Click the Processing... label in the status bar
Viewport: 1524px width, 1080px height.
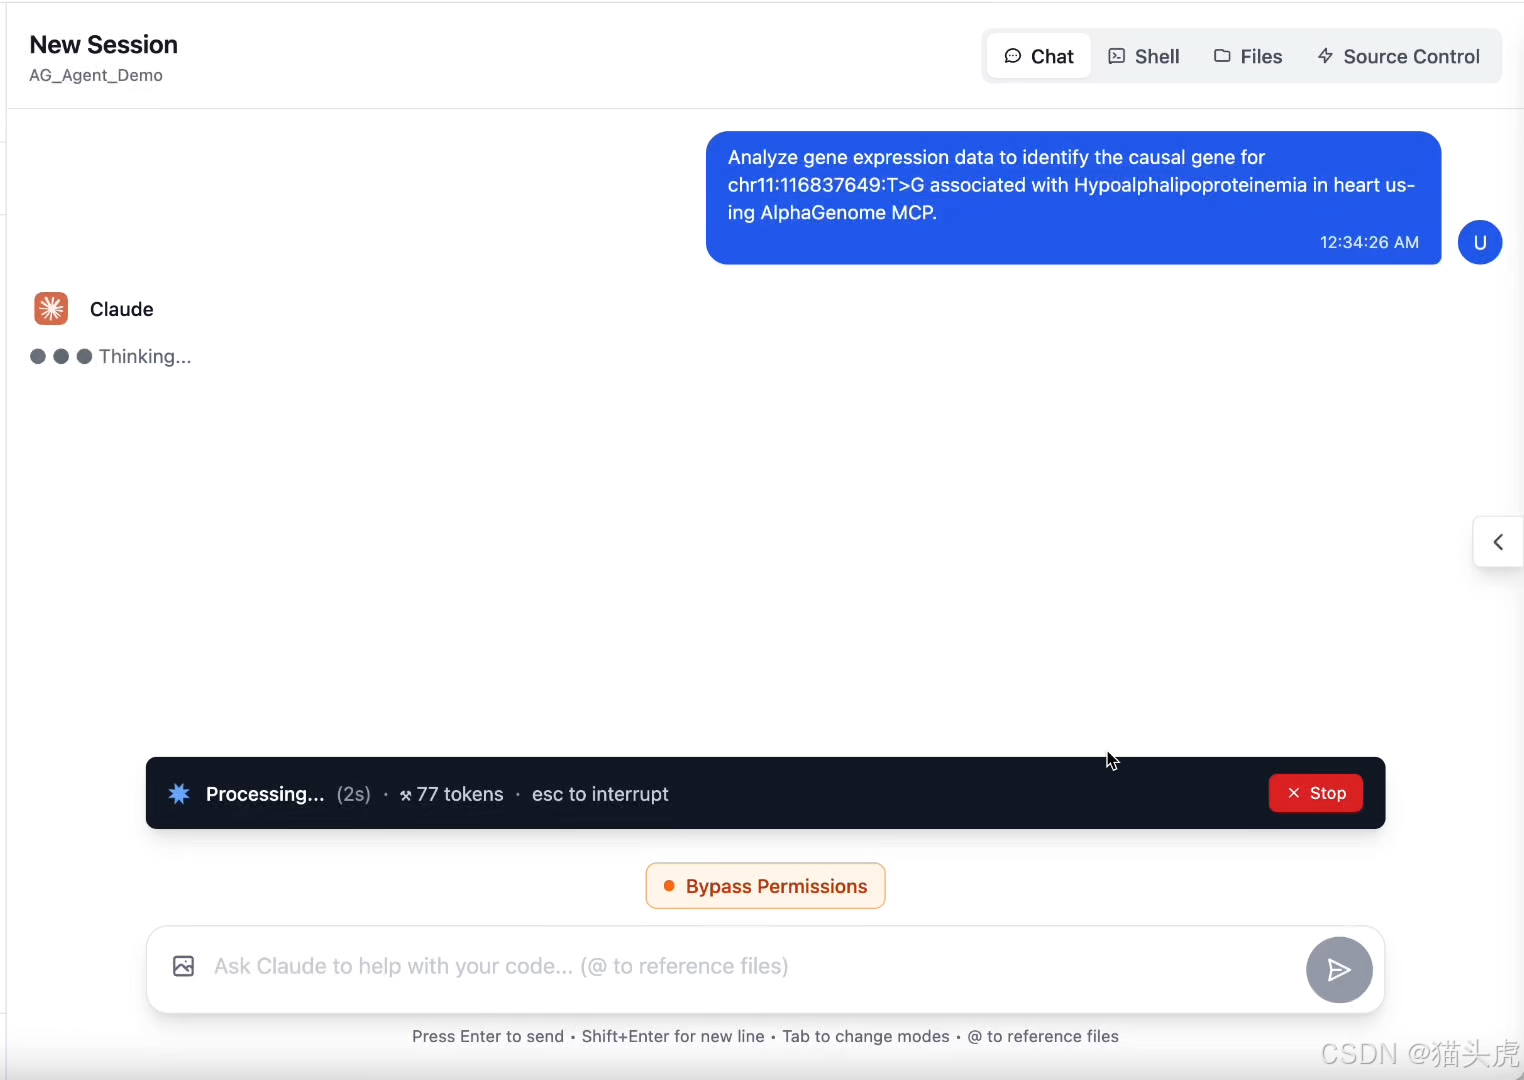coord(265,794)
